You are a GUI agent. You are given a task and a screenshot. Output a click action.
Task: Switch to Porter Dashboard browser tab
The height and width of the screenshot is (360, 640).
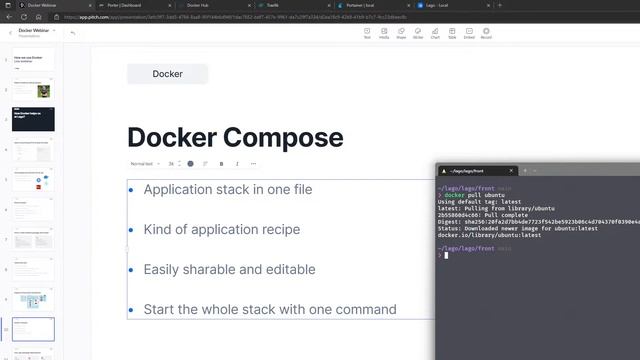tap(135, 5)
